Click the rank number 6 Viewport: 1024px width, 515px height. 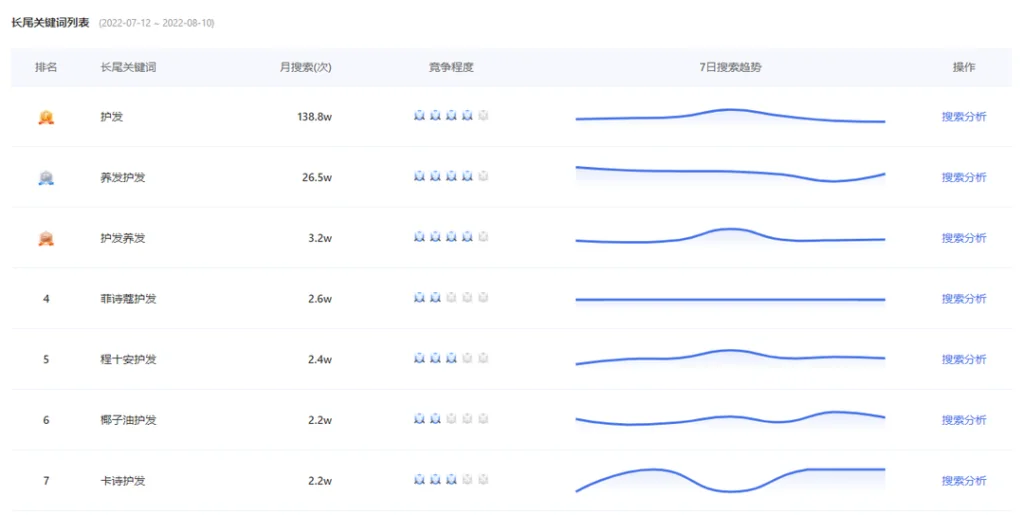click(x=46, y=420)
